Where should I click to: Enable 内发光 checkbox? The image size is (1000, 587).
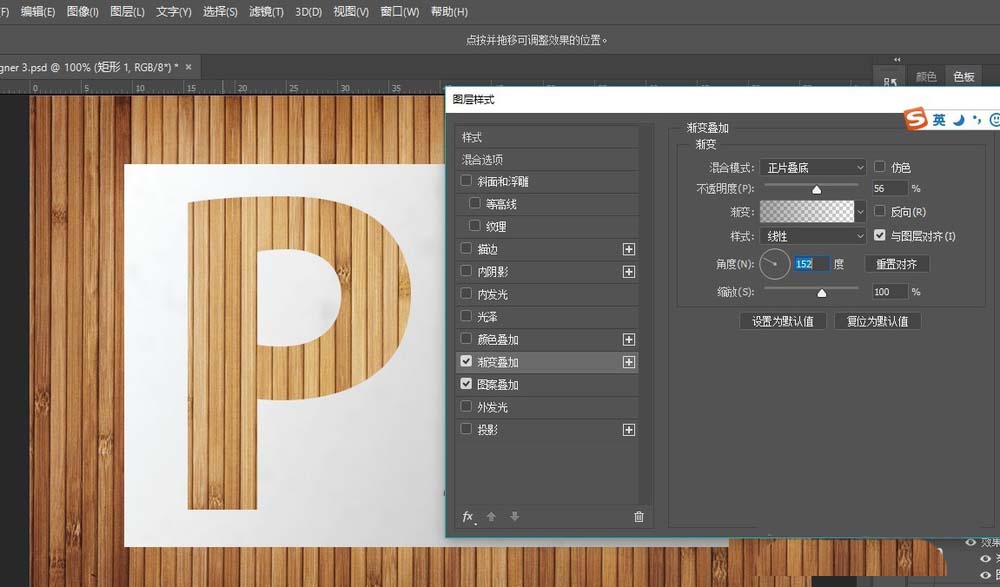coord(466,294)
